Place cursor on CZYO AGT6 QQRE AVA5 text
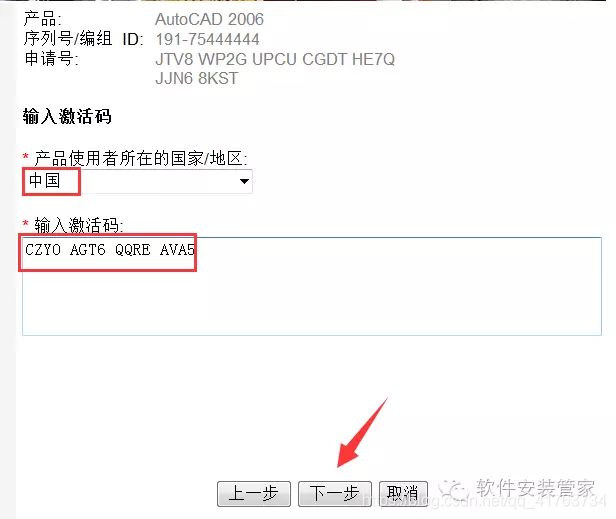616x519 pixels. coord(110,250)
